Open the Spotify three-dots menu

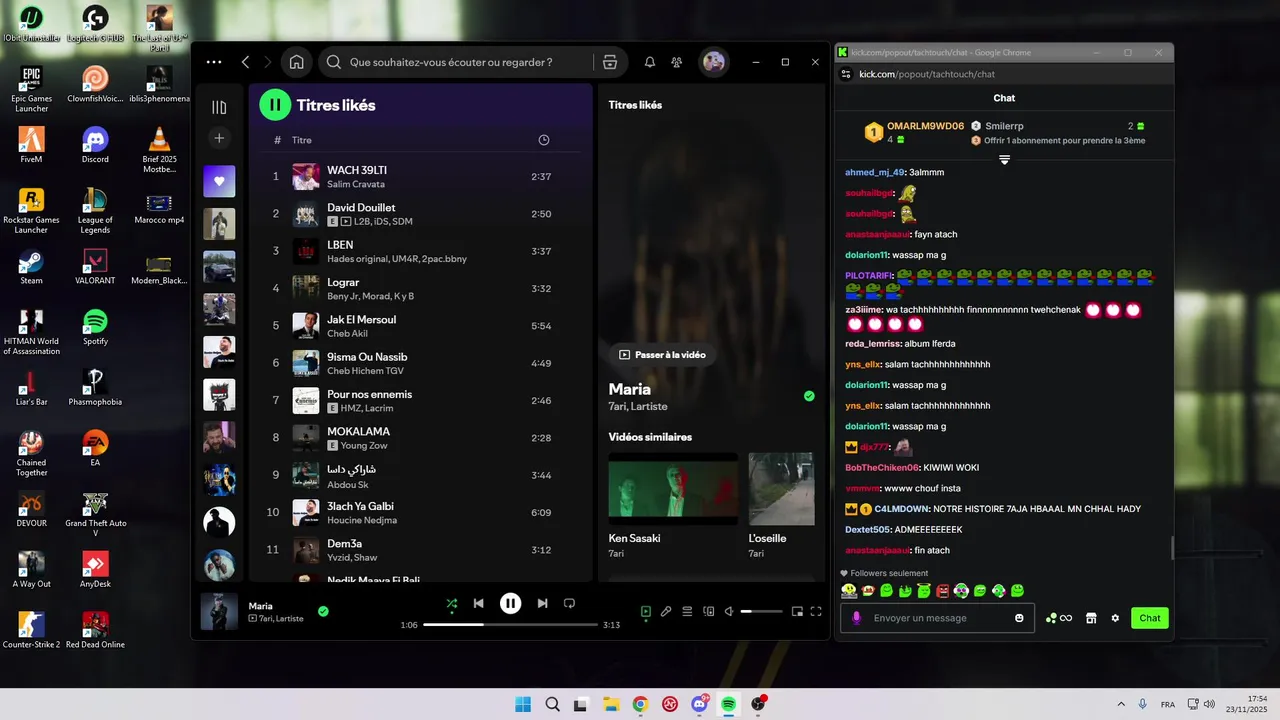click(x=214, y=62)
